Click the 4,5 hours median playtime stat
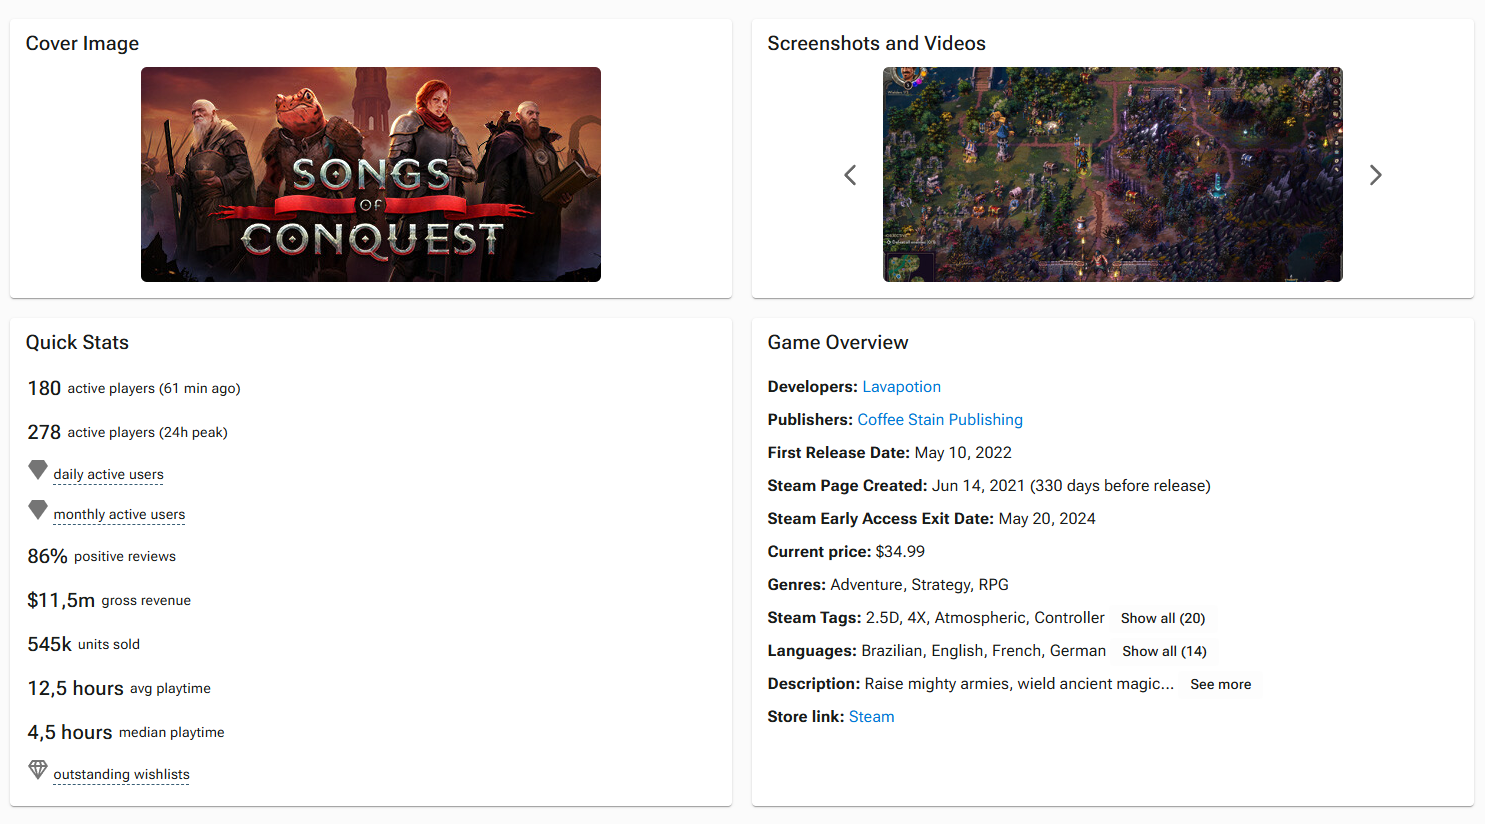The width and height of the screenshot is (1485, 824). (x=126, y=732)
